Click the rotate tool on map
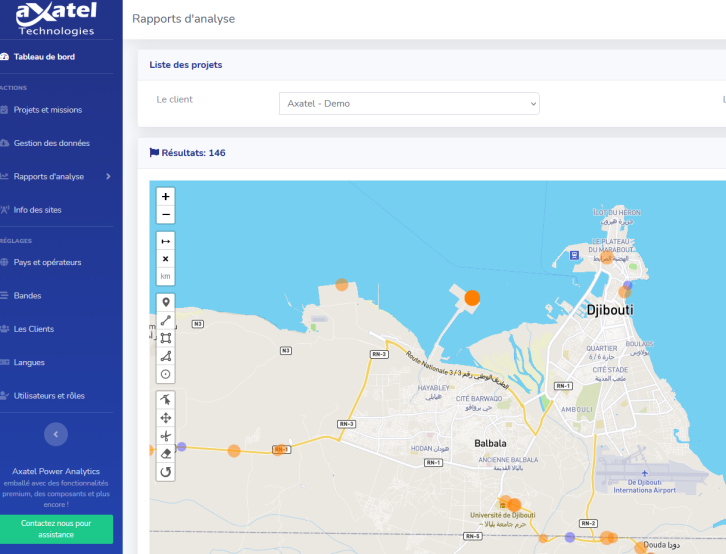 [166, 471]
